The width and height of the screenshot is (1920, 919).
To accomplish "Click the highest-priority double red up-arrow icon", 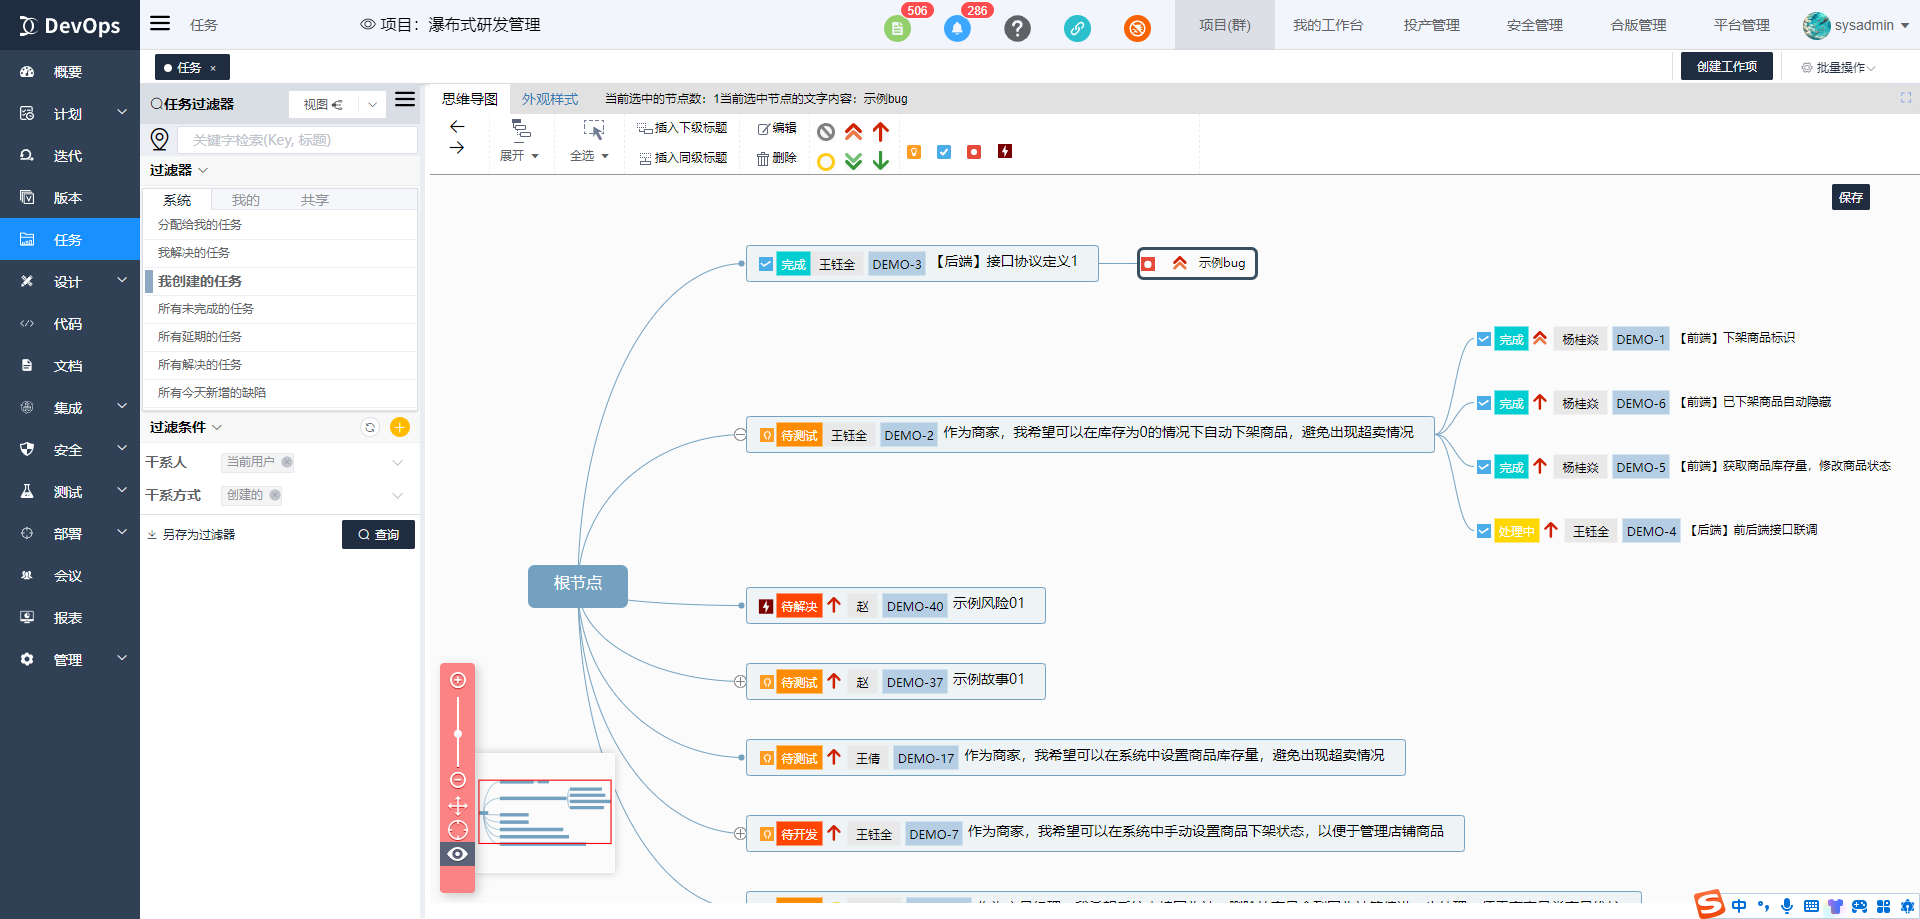I will point(853,132).
